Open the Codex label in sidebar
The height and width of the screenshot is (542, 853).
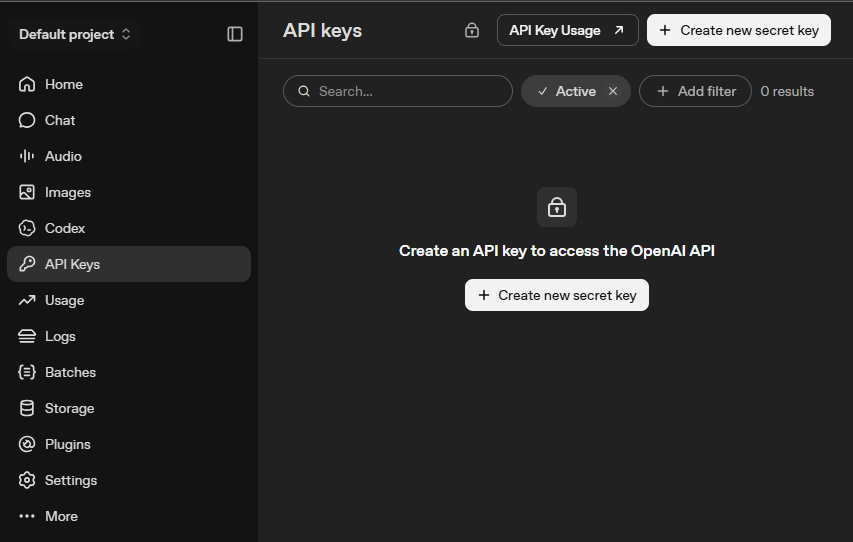pyautogui.click(x=65, y=228)
